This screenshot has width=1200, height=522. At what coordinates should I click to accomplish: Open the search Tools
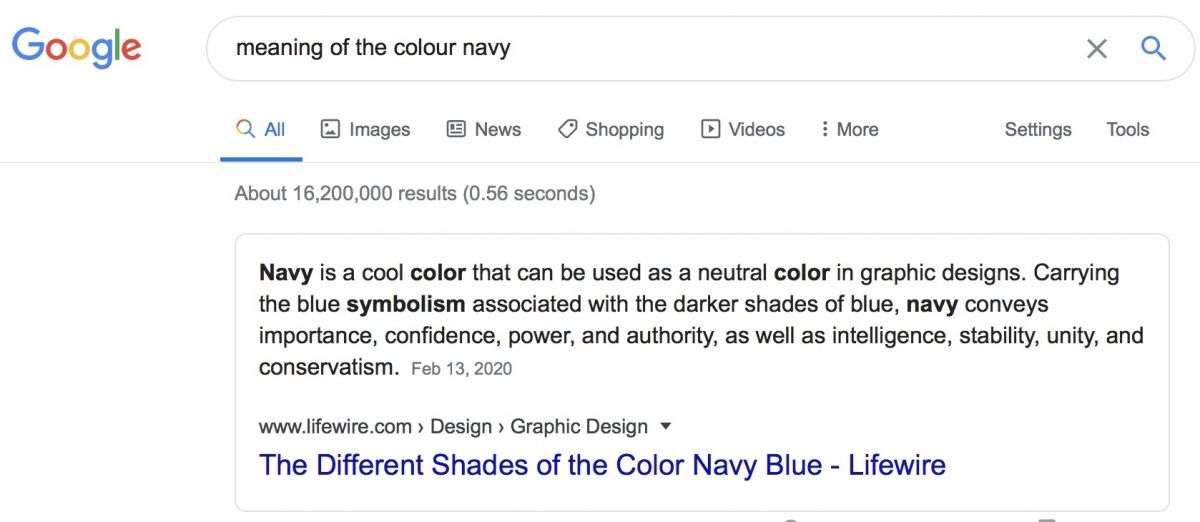[x=1127, y=129]
